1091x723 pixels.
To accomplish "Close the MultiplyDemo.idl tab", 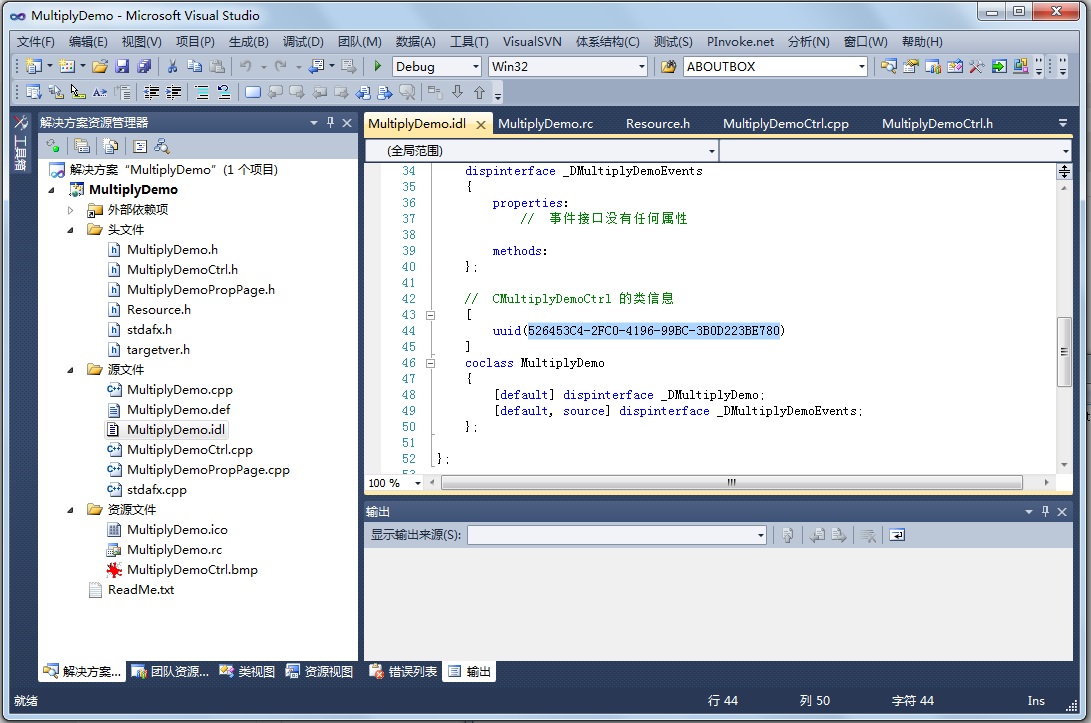I will pos(481,125).
